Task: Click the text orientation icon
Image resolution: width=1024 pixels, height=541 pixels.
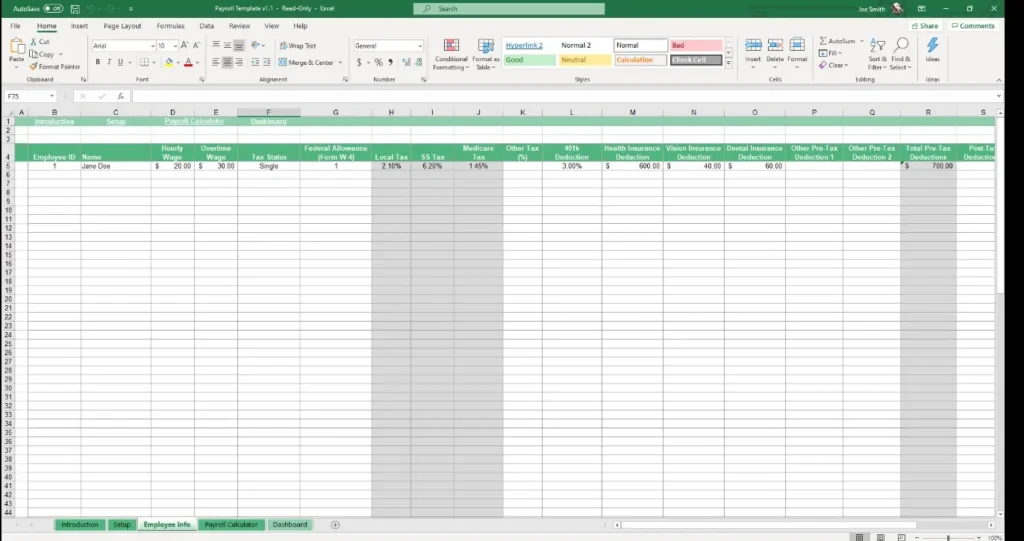Action: [257, 46]
